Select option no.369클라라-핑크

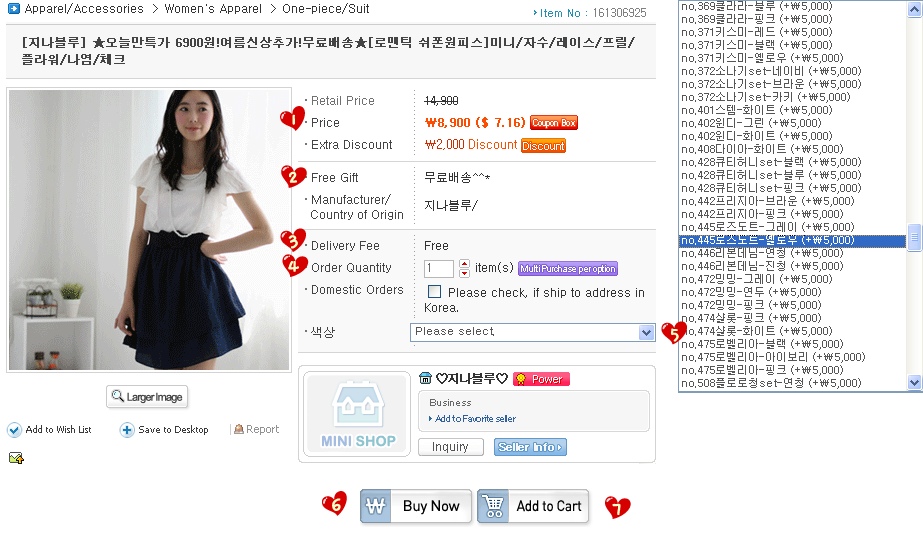click(792, 19)
